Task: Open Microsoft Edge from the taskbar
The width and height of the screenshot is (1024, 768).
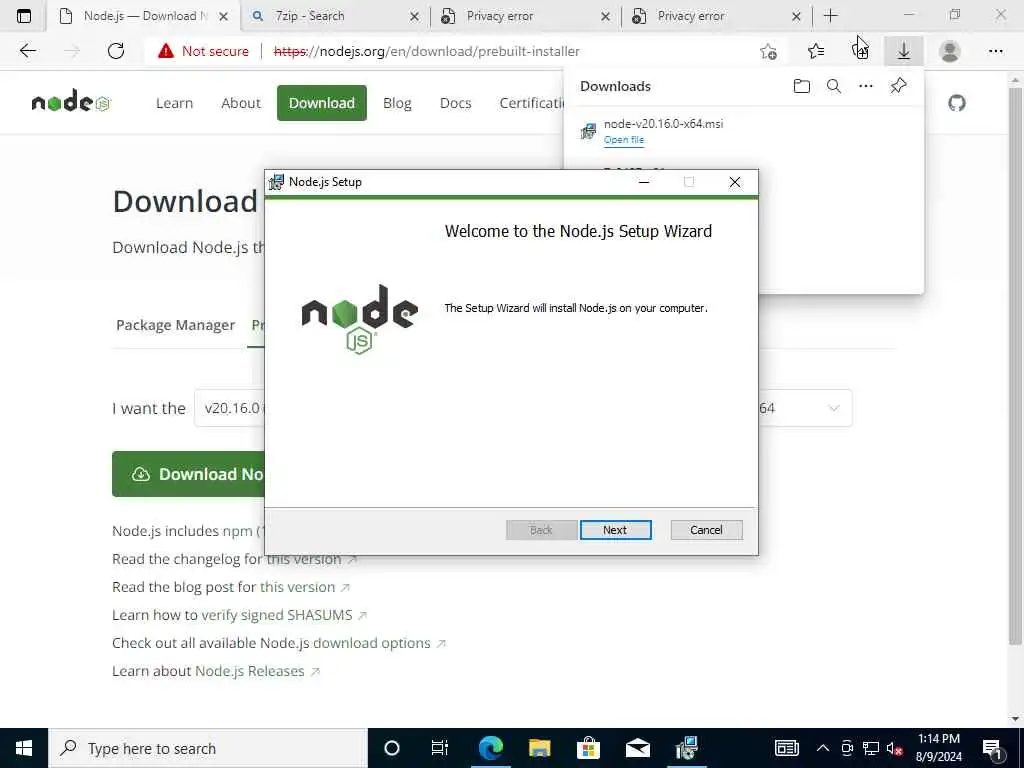Action: pyautogui.click(x=490, y=748)
